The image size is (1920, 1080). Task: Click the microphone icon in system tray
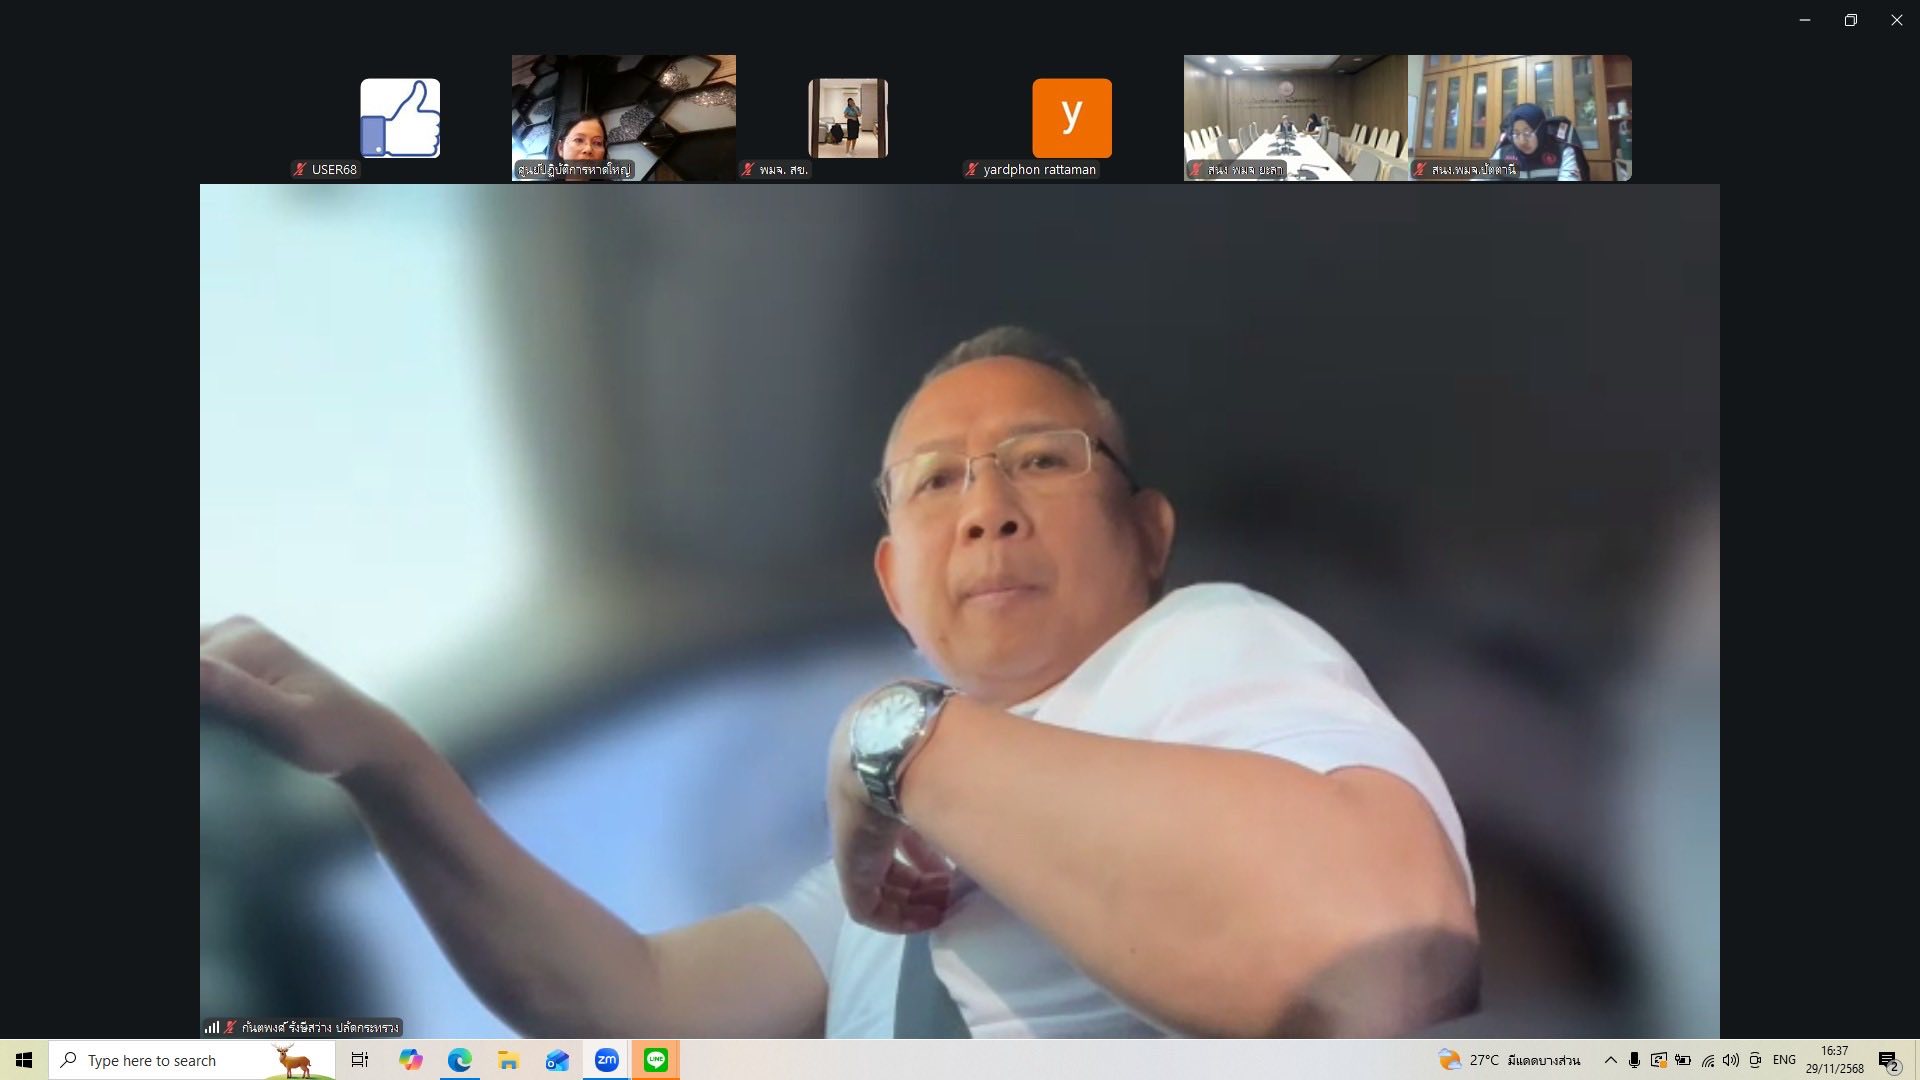click(x=1634, y=1060)
